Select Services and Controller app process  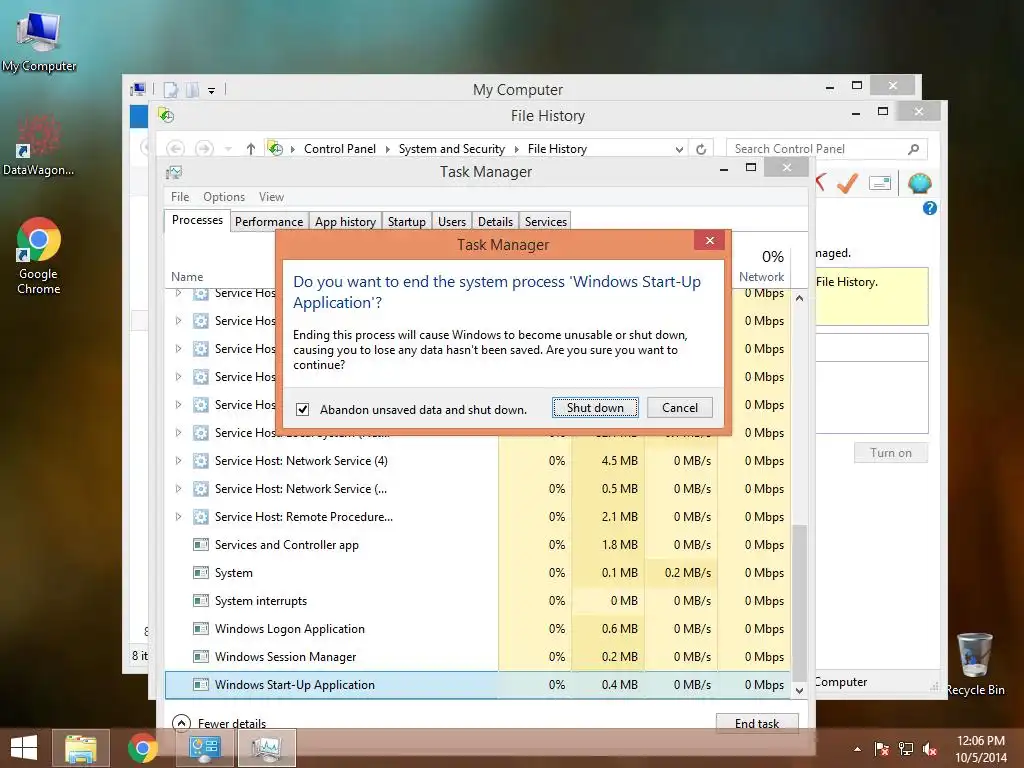click(477, 545)
